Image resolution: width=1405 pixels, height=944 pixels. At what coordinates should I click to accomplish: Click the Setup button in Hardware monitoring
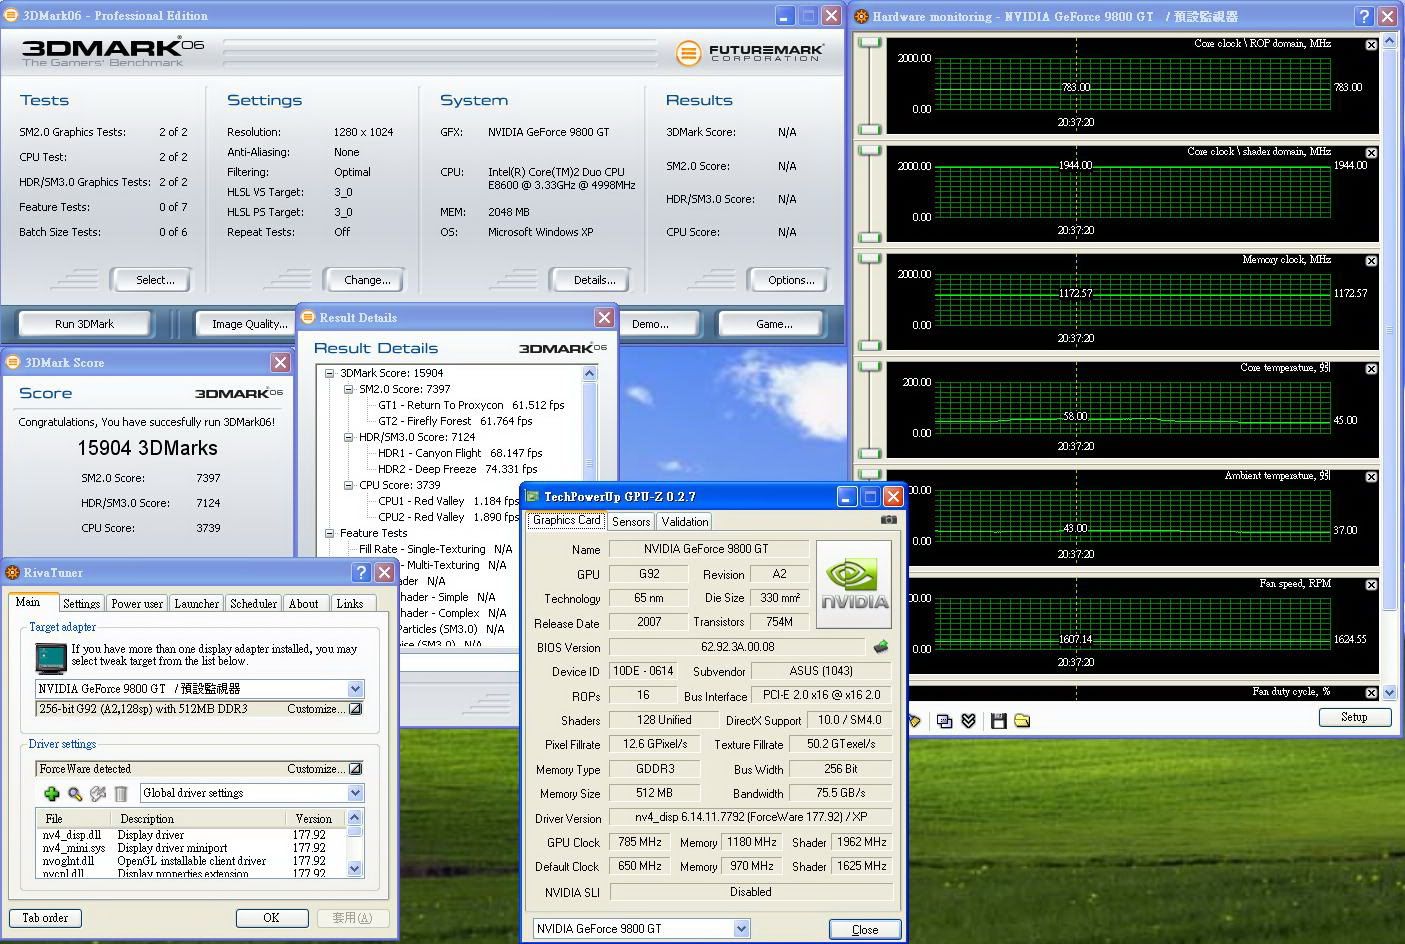(x=1354, y=717)
